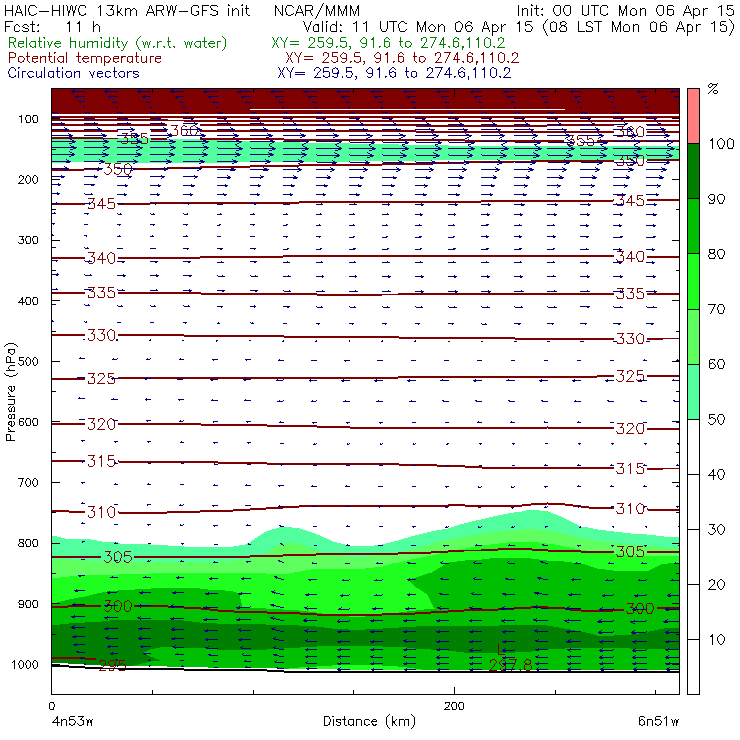Click the pressure axis label '700'

point(28,483)
